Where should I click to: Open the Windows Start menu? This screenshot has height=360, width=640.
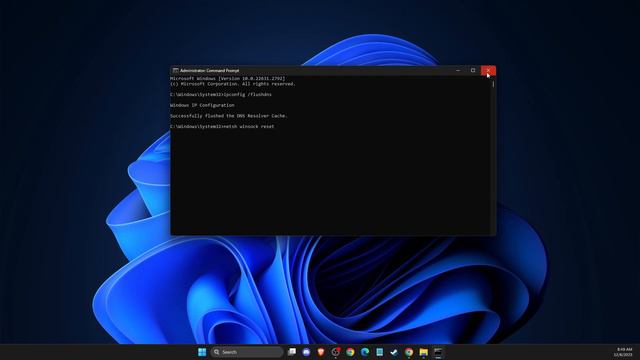202,352
